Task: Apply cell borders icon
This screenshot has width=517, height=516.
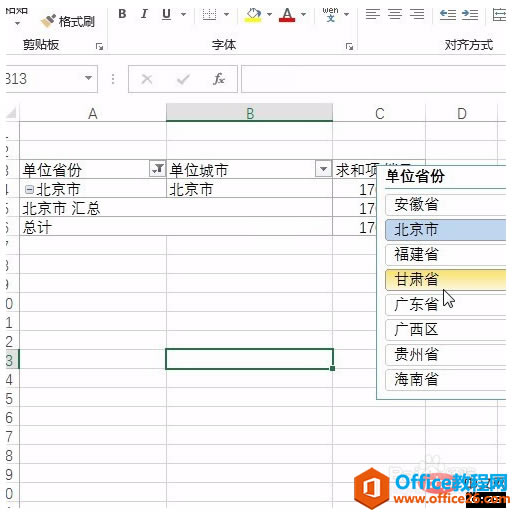Action: pos(209,14)
